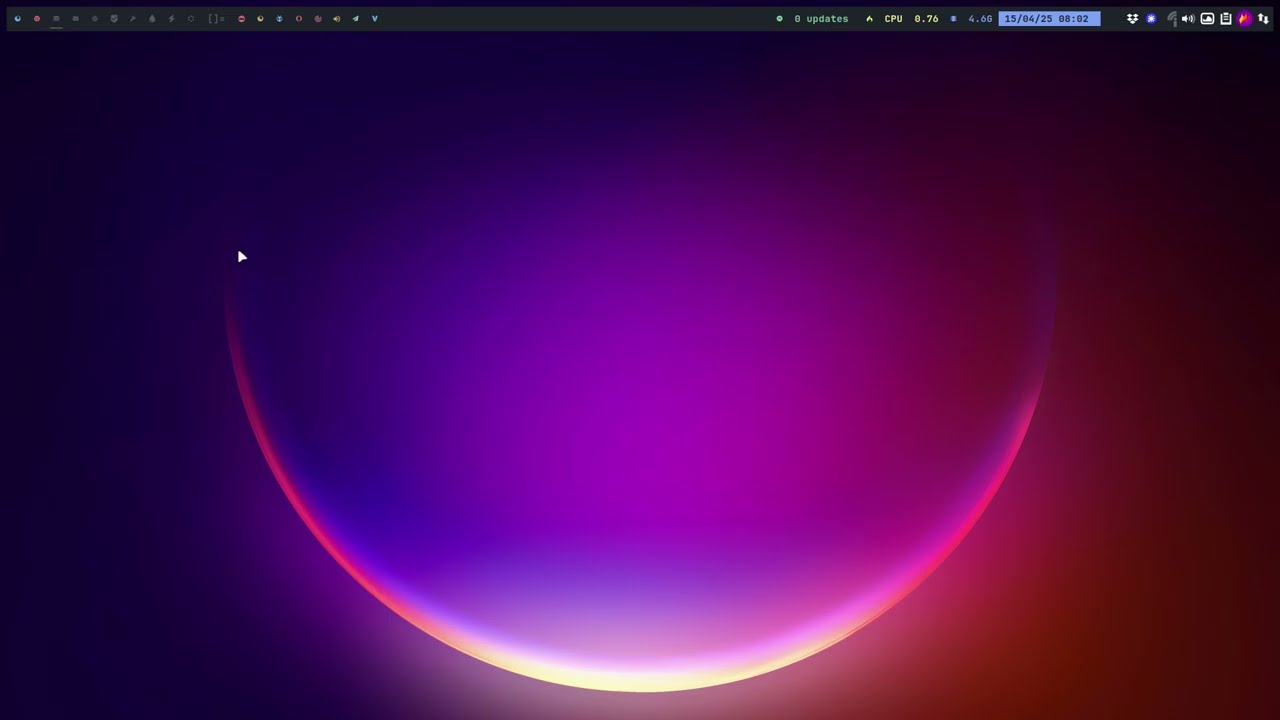Launch Telegram paper plane icon

coord(355,19)
